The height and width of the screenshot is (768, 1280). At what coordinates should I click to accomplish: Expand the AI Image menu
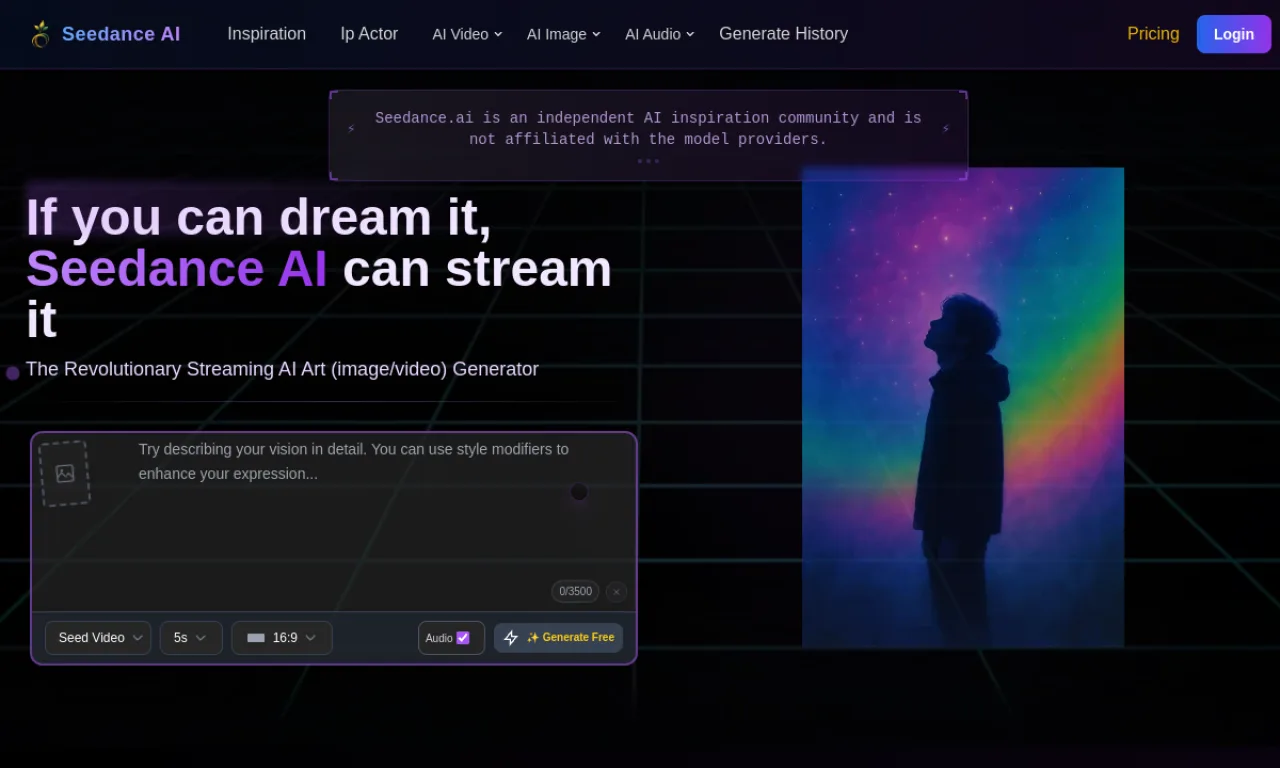(x=564, y=34)
